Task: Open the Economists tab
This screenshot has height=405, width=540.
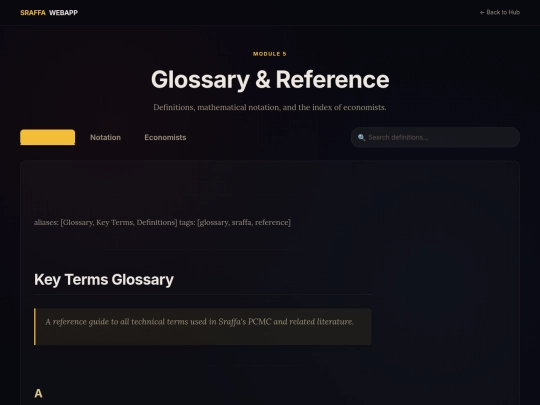Action: pos(165,137)
